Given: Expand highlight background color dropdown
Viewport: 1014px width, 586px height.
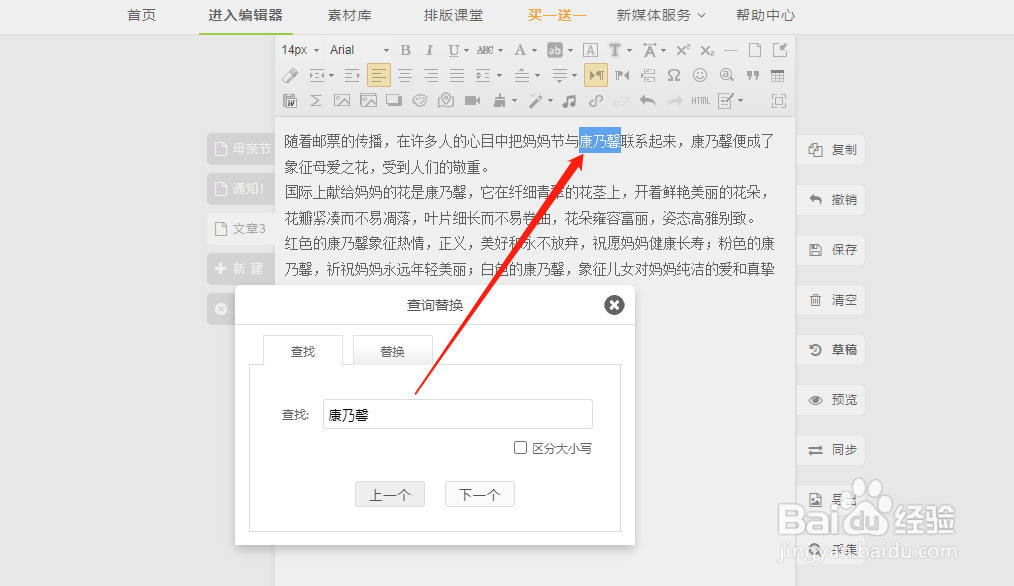Looking at the screenshot, I should click(x=570, y=50).
